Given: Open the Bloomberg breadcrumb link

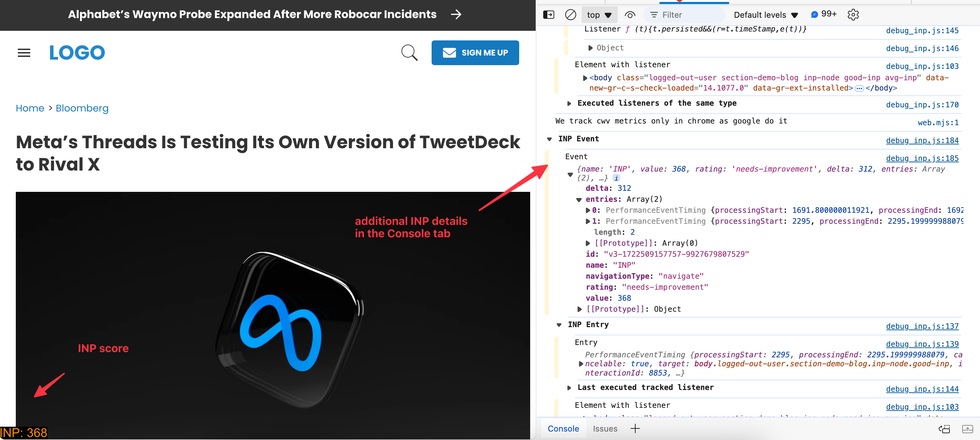Looking at the screenshot, I should [x=82, y=108].
